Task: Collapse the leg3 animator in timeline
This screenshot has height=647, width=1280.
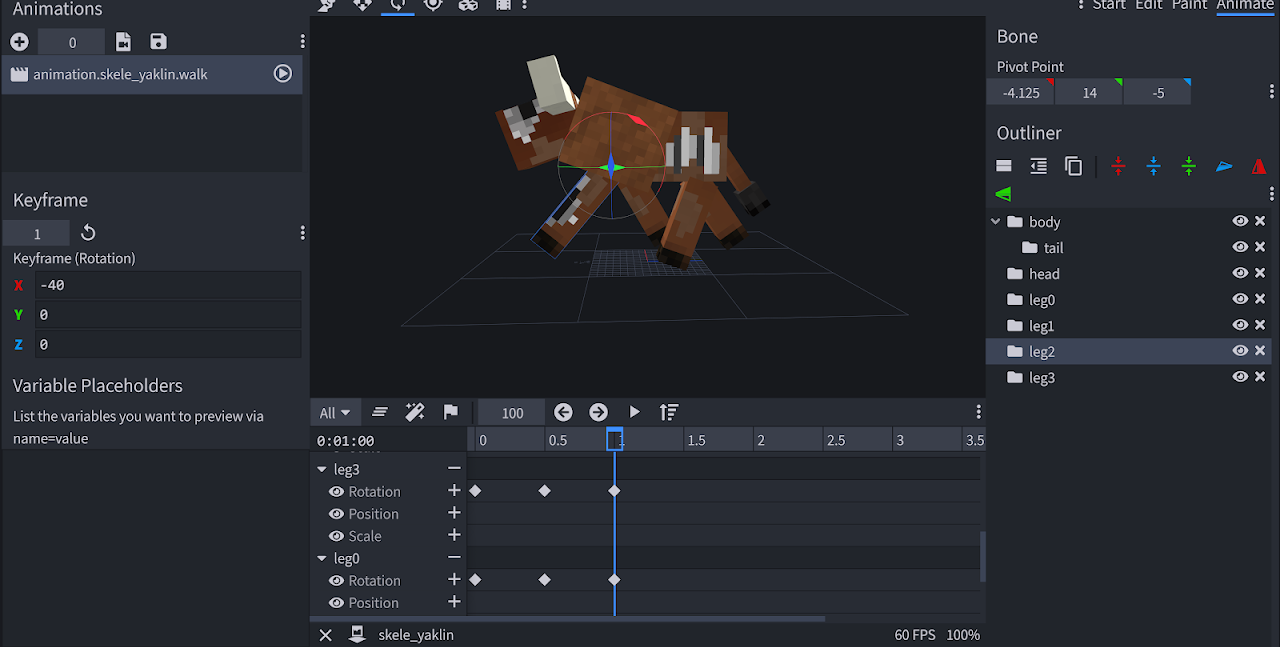Action: pyautogui.click(x=322, y=469)
